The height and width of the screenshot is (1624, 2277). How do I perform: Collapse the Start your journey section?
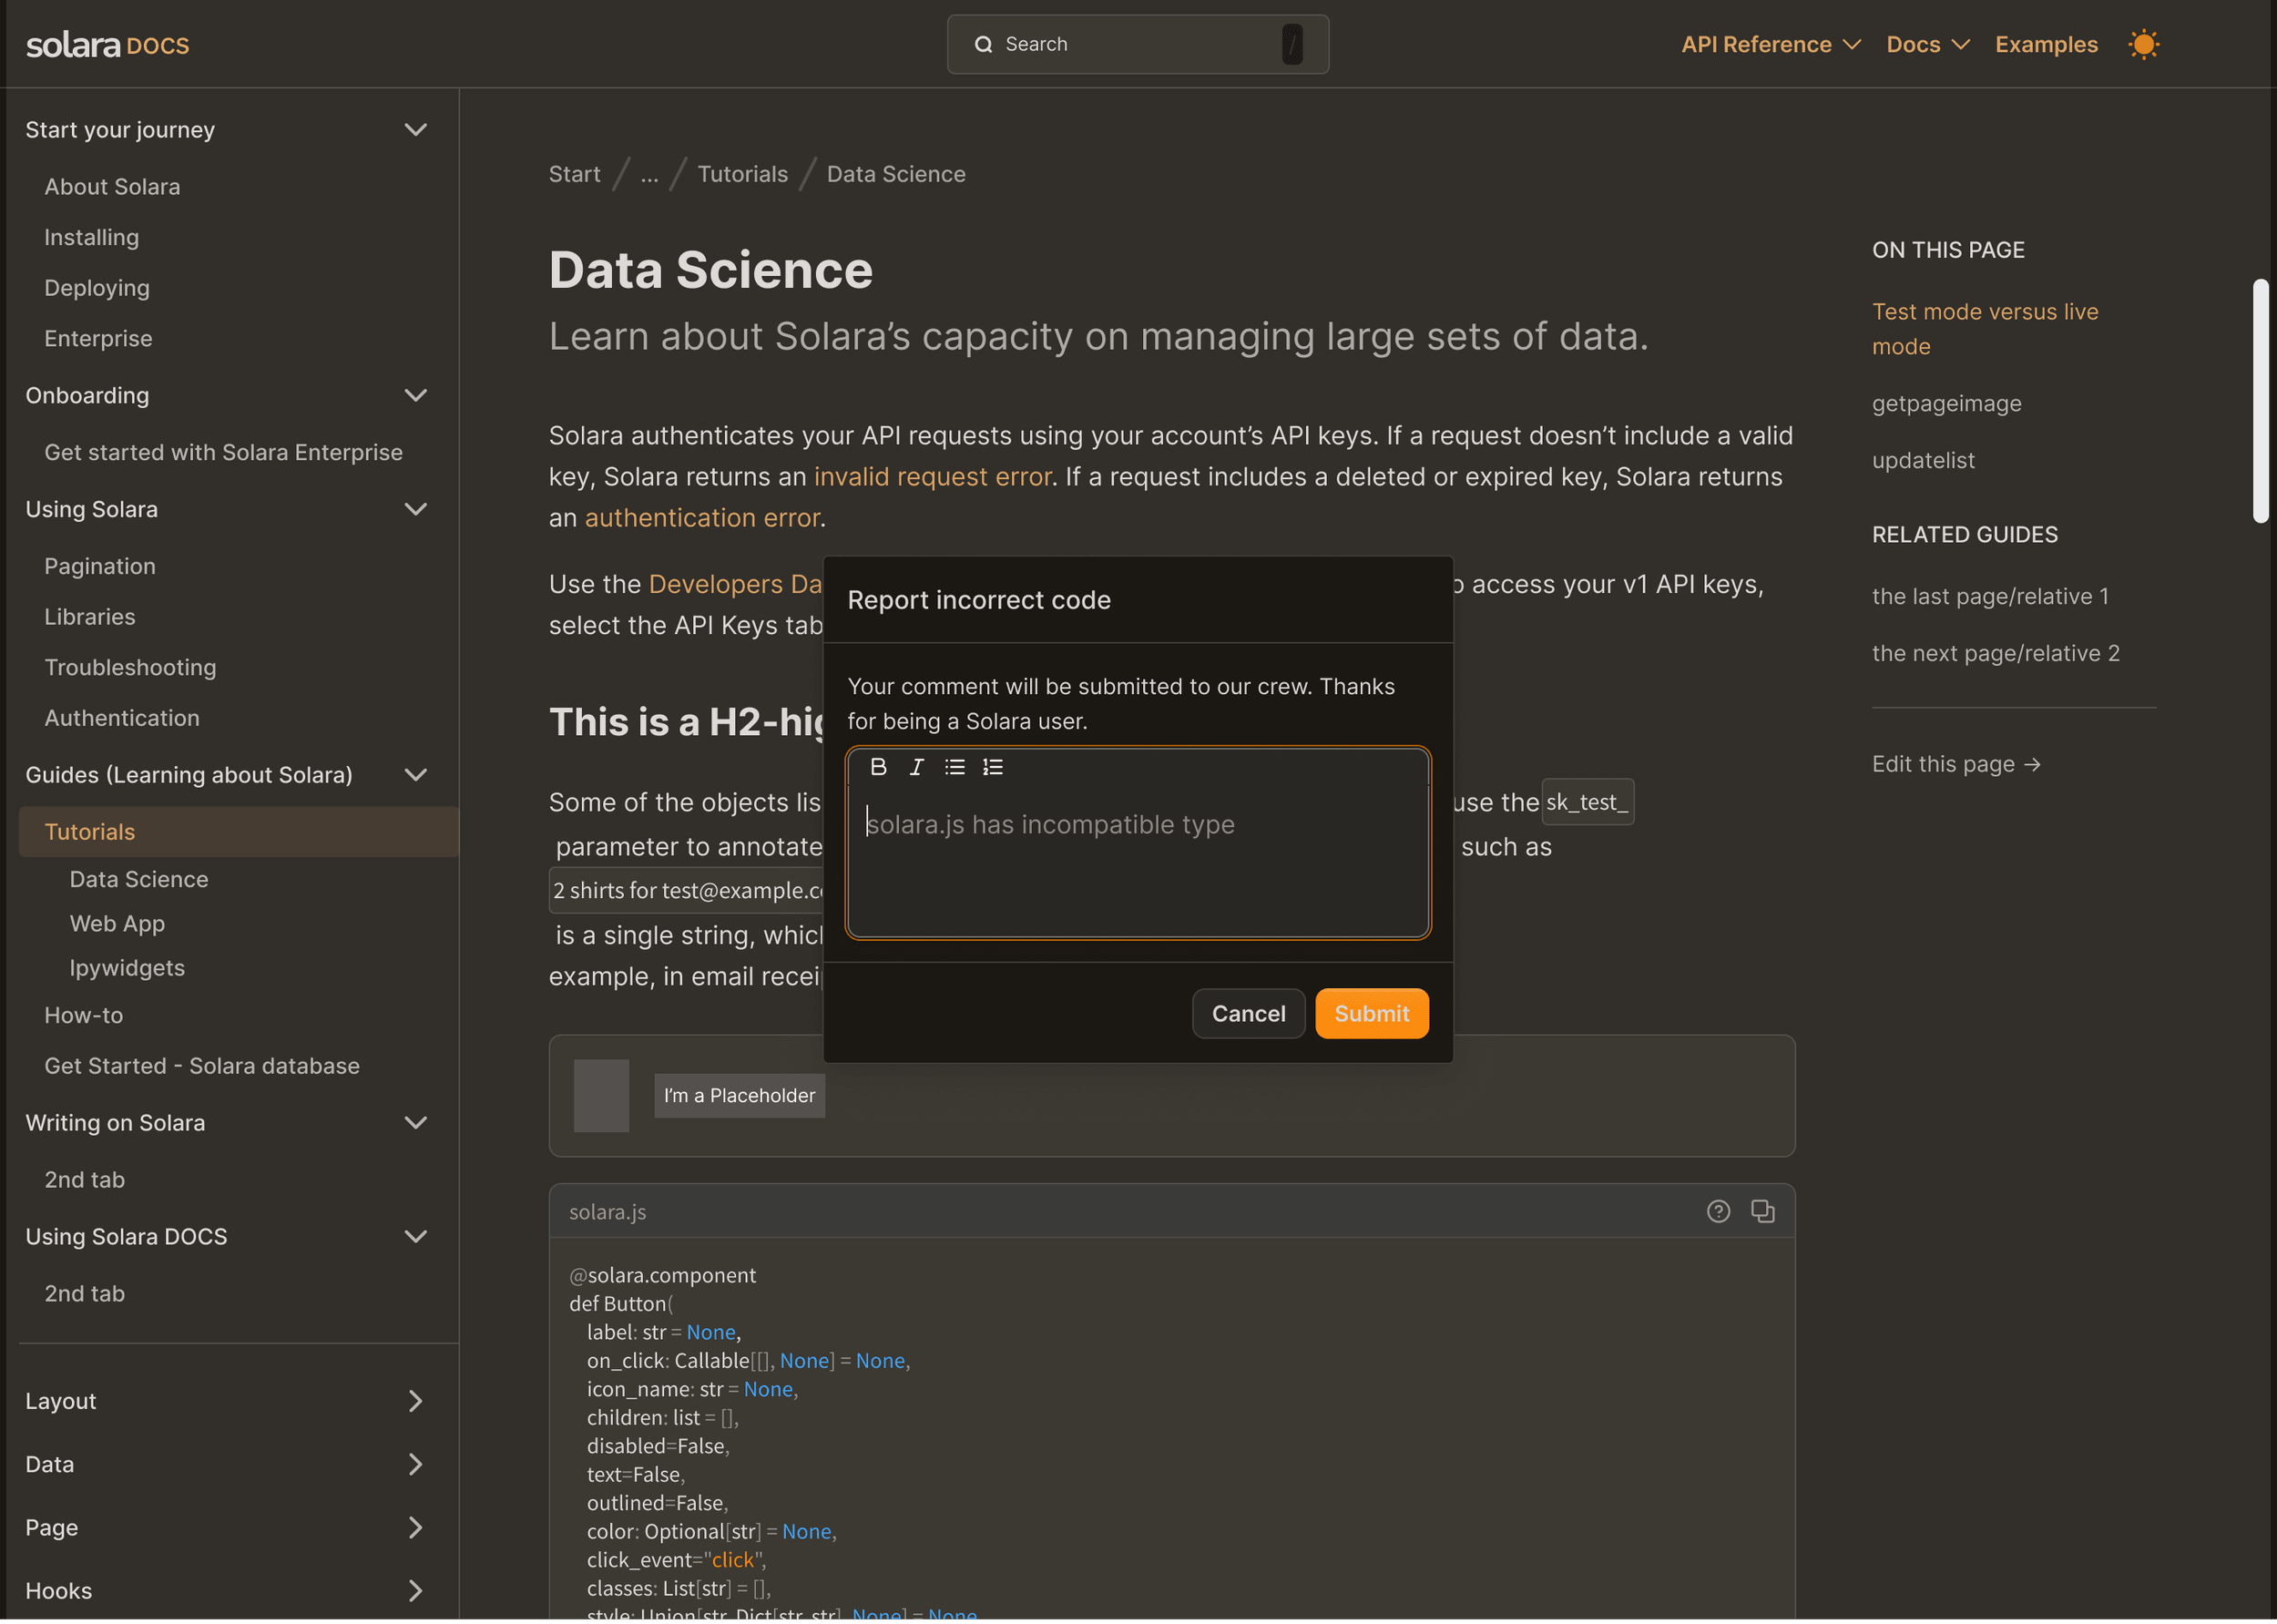415,130
